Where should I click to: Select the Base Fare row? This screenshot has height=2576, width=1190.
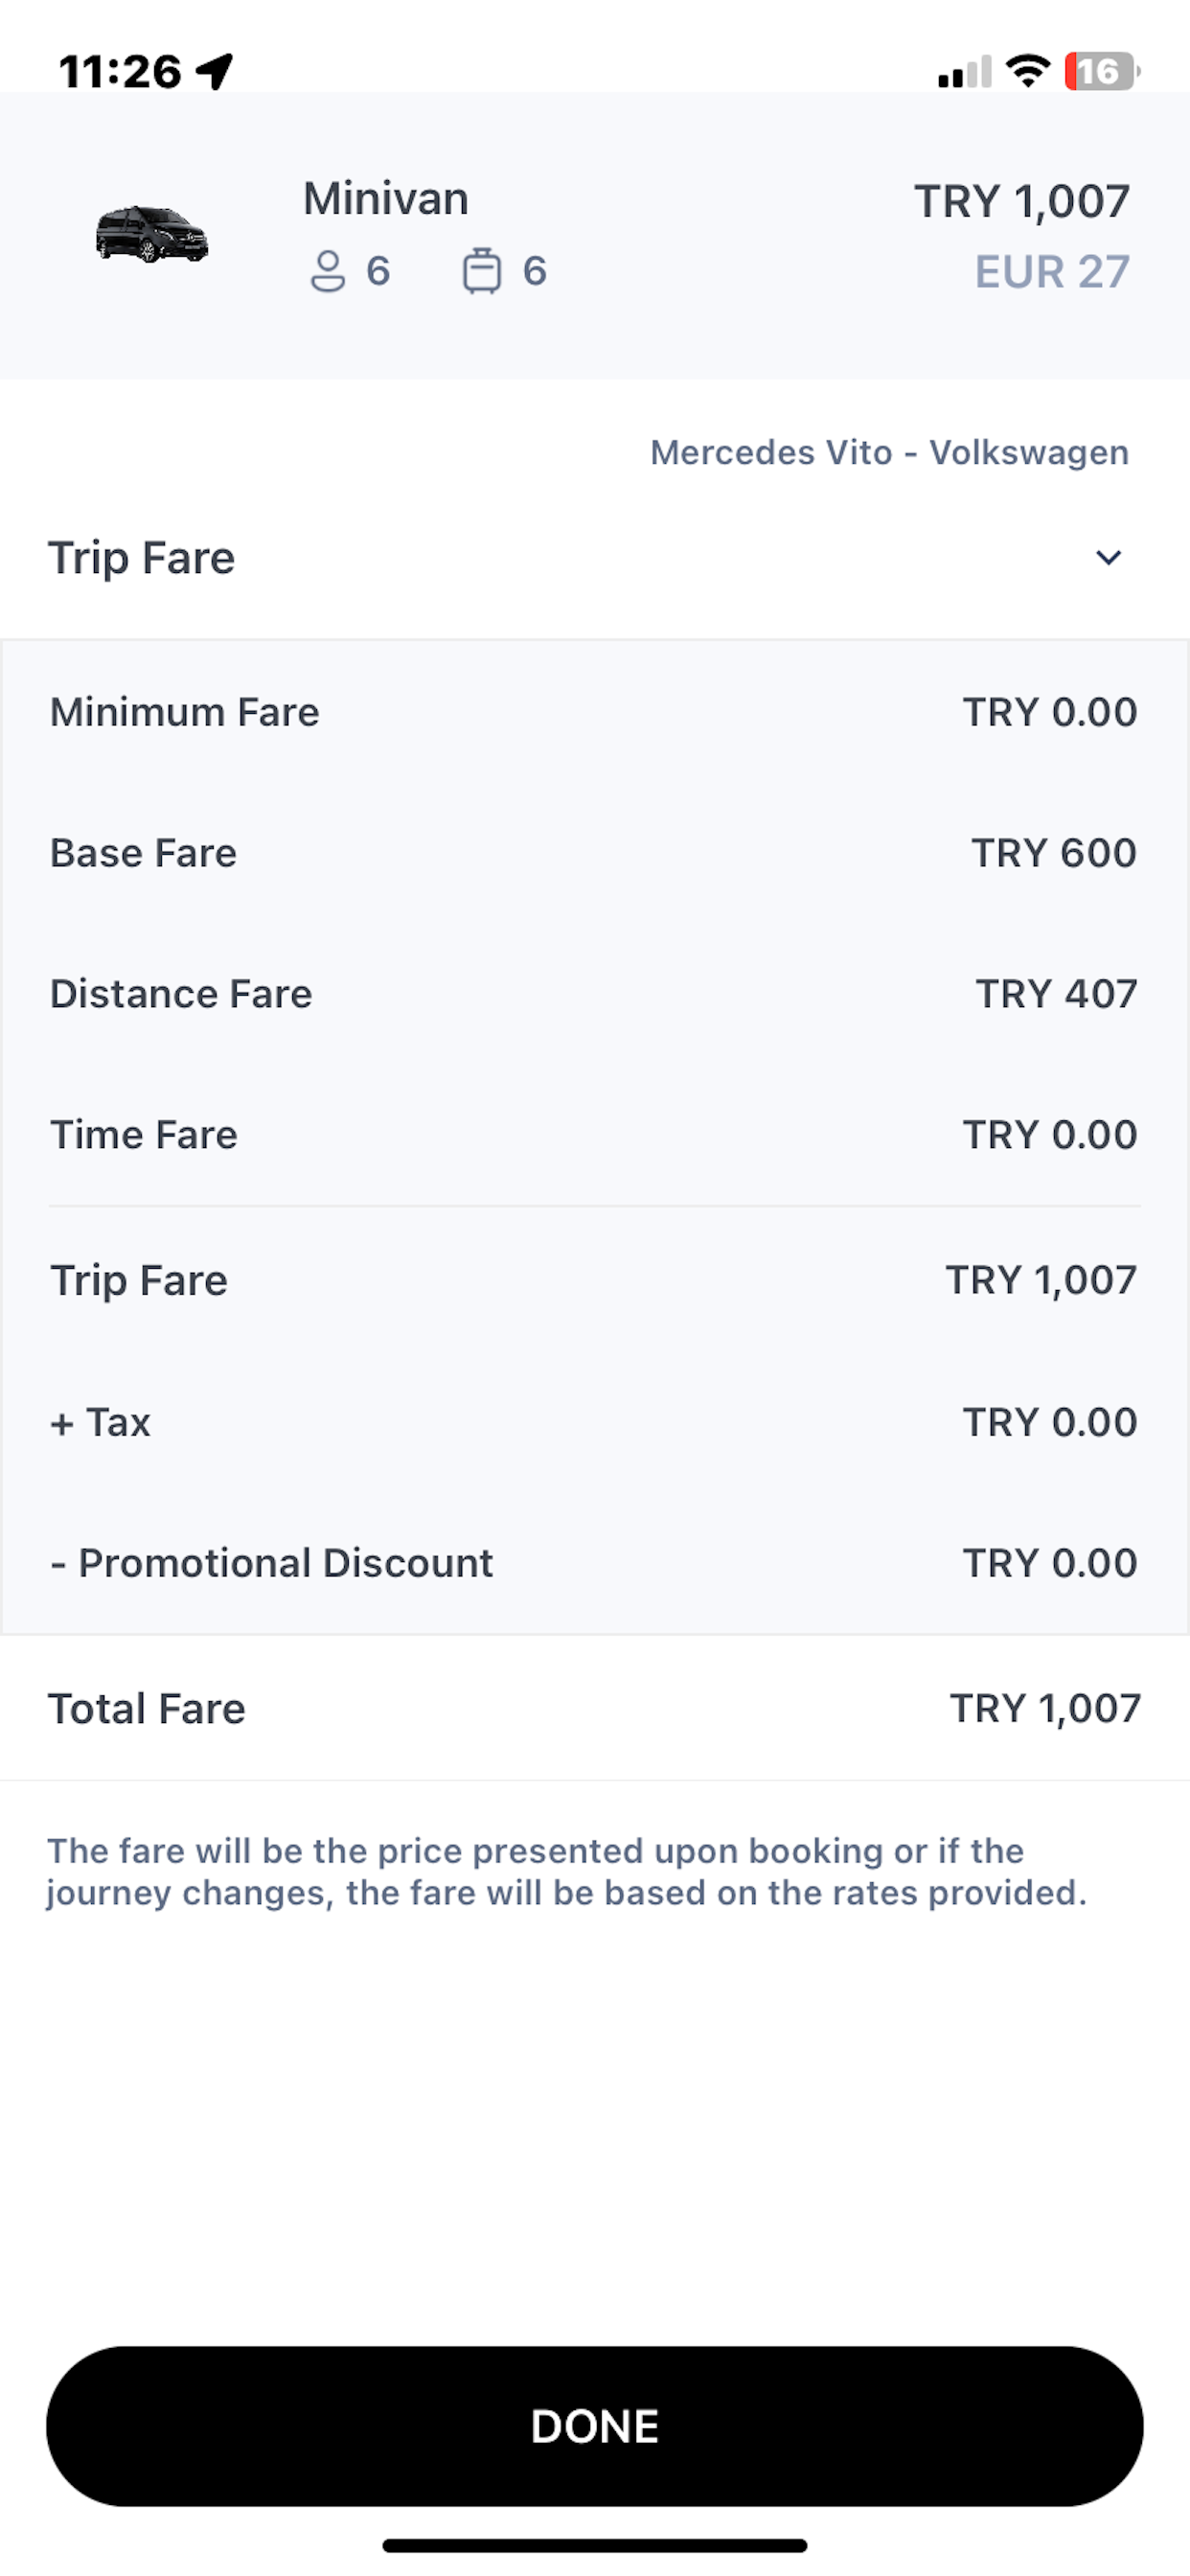(594, 853)
